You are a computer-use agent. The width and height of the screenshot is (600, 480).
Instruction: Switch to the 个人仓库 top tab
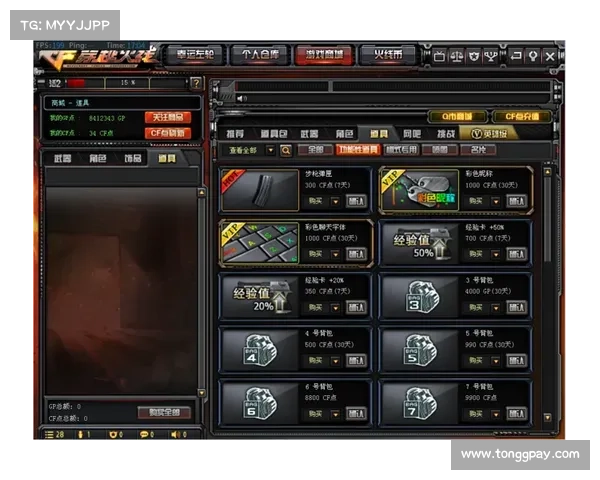pos(257,55)
